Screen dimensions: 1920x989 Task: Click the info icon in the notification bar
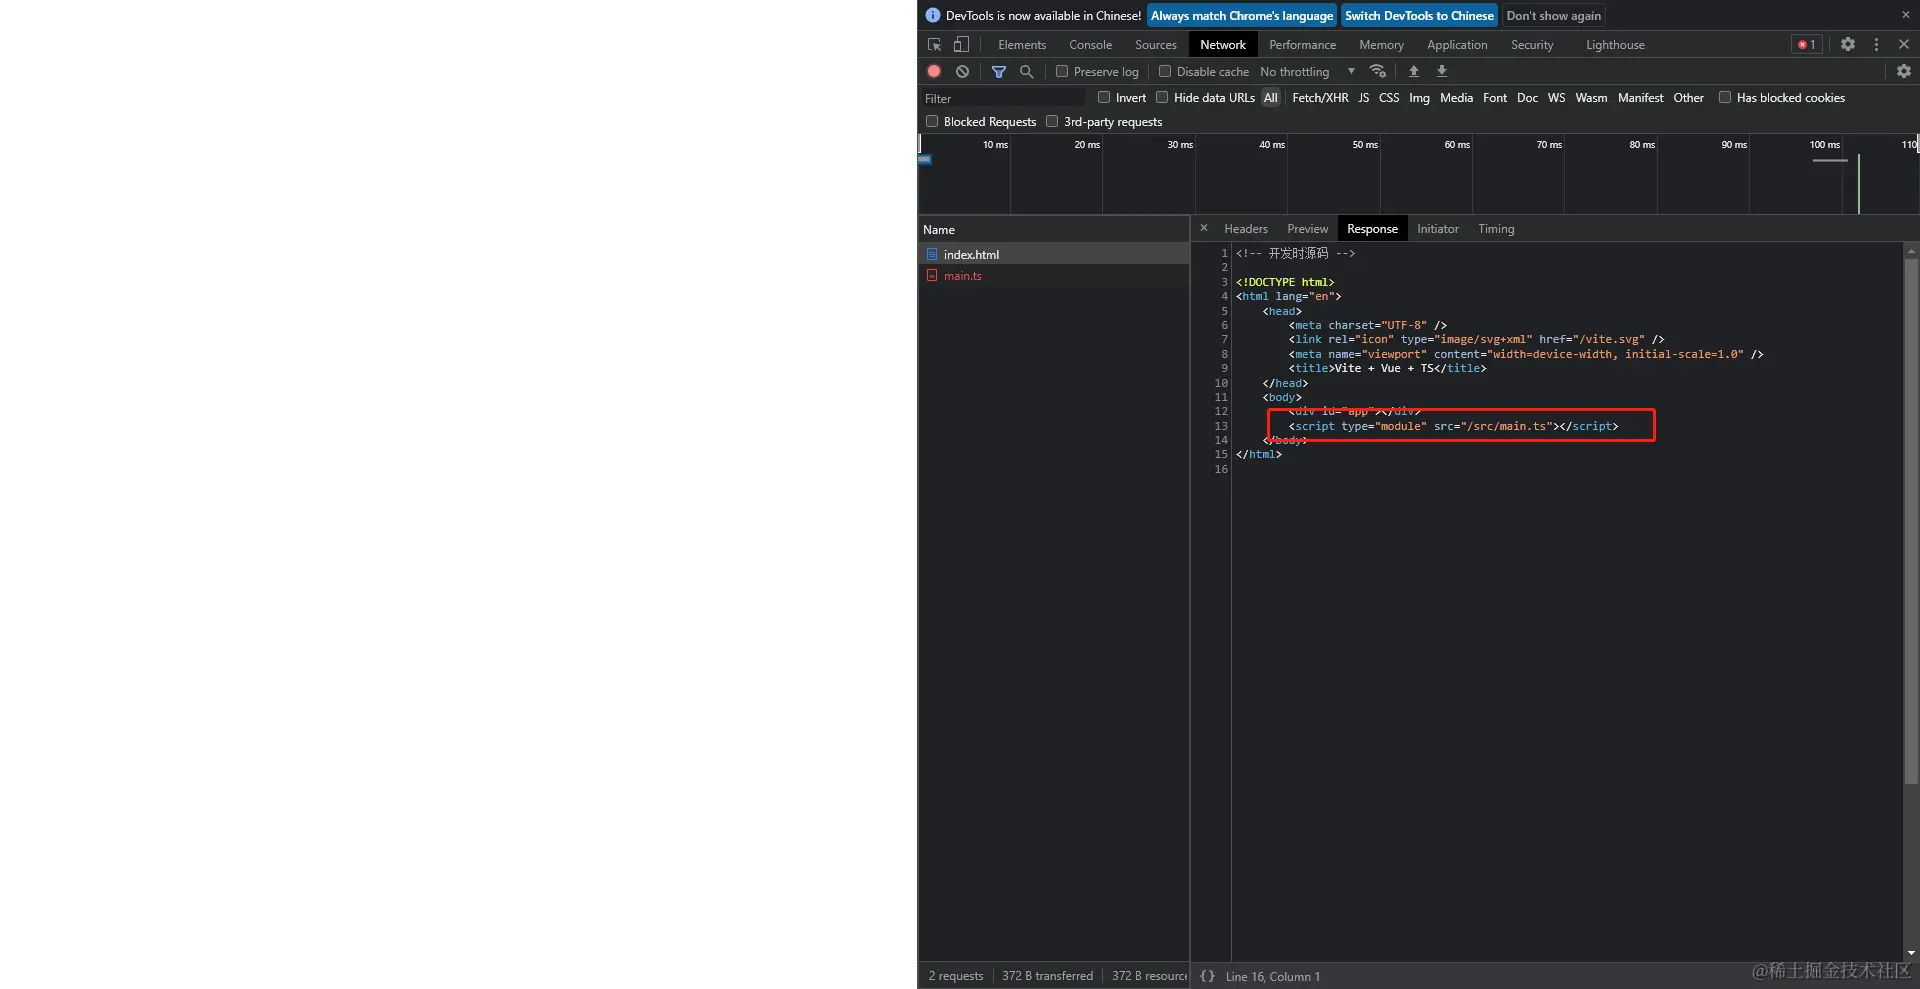pos(933,16)
